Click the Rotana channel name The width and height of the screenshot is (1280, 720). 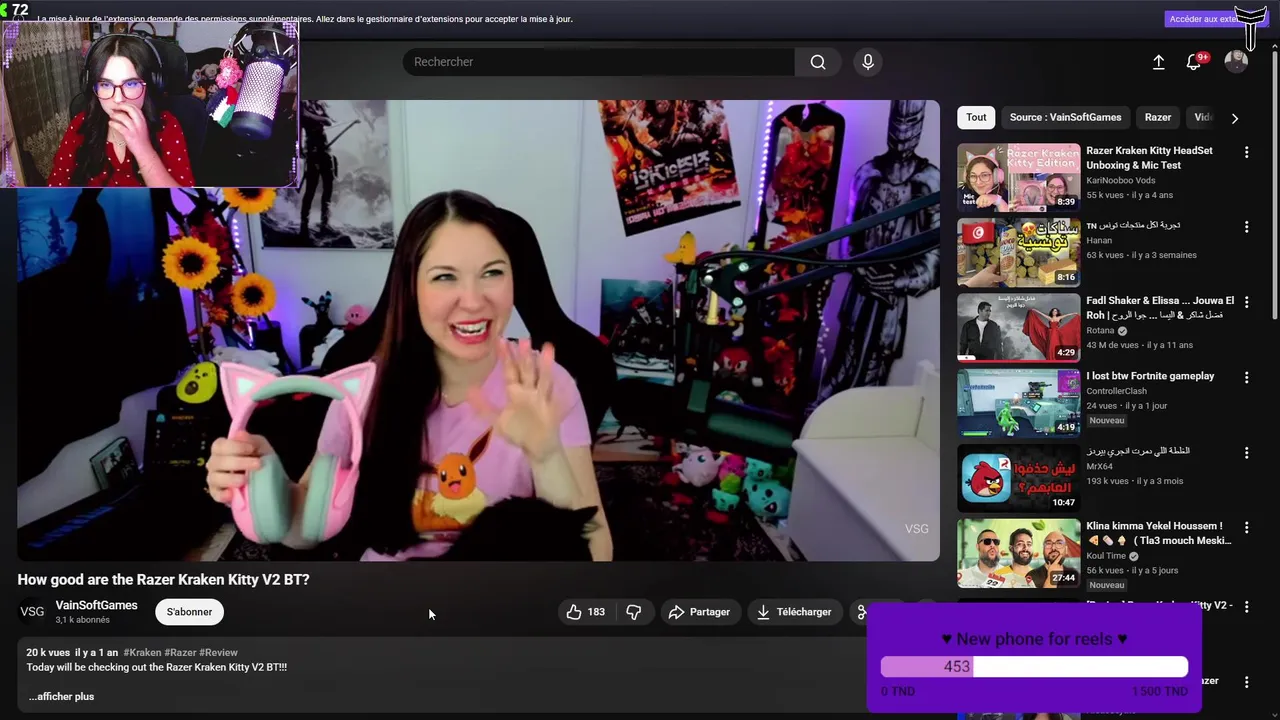(1100, 331)
